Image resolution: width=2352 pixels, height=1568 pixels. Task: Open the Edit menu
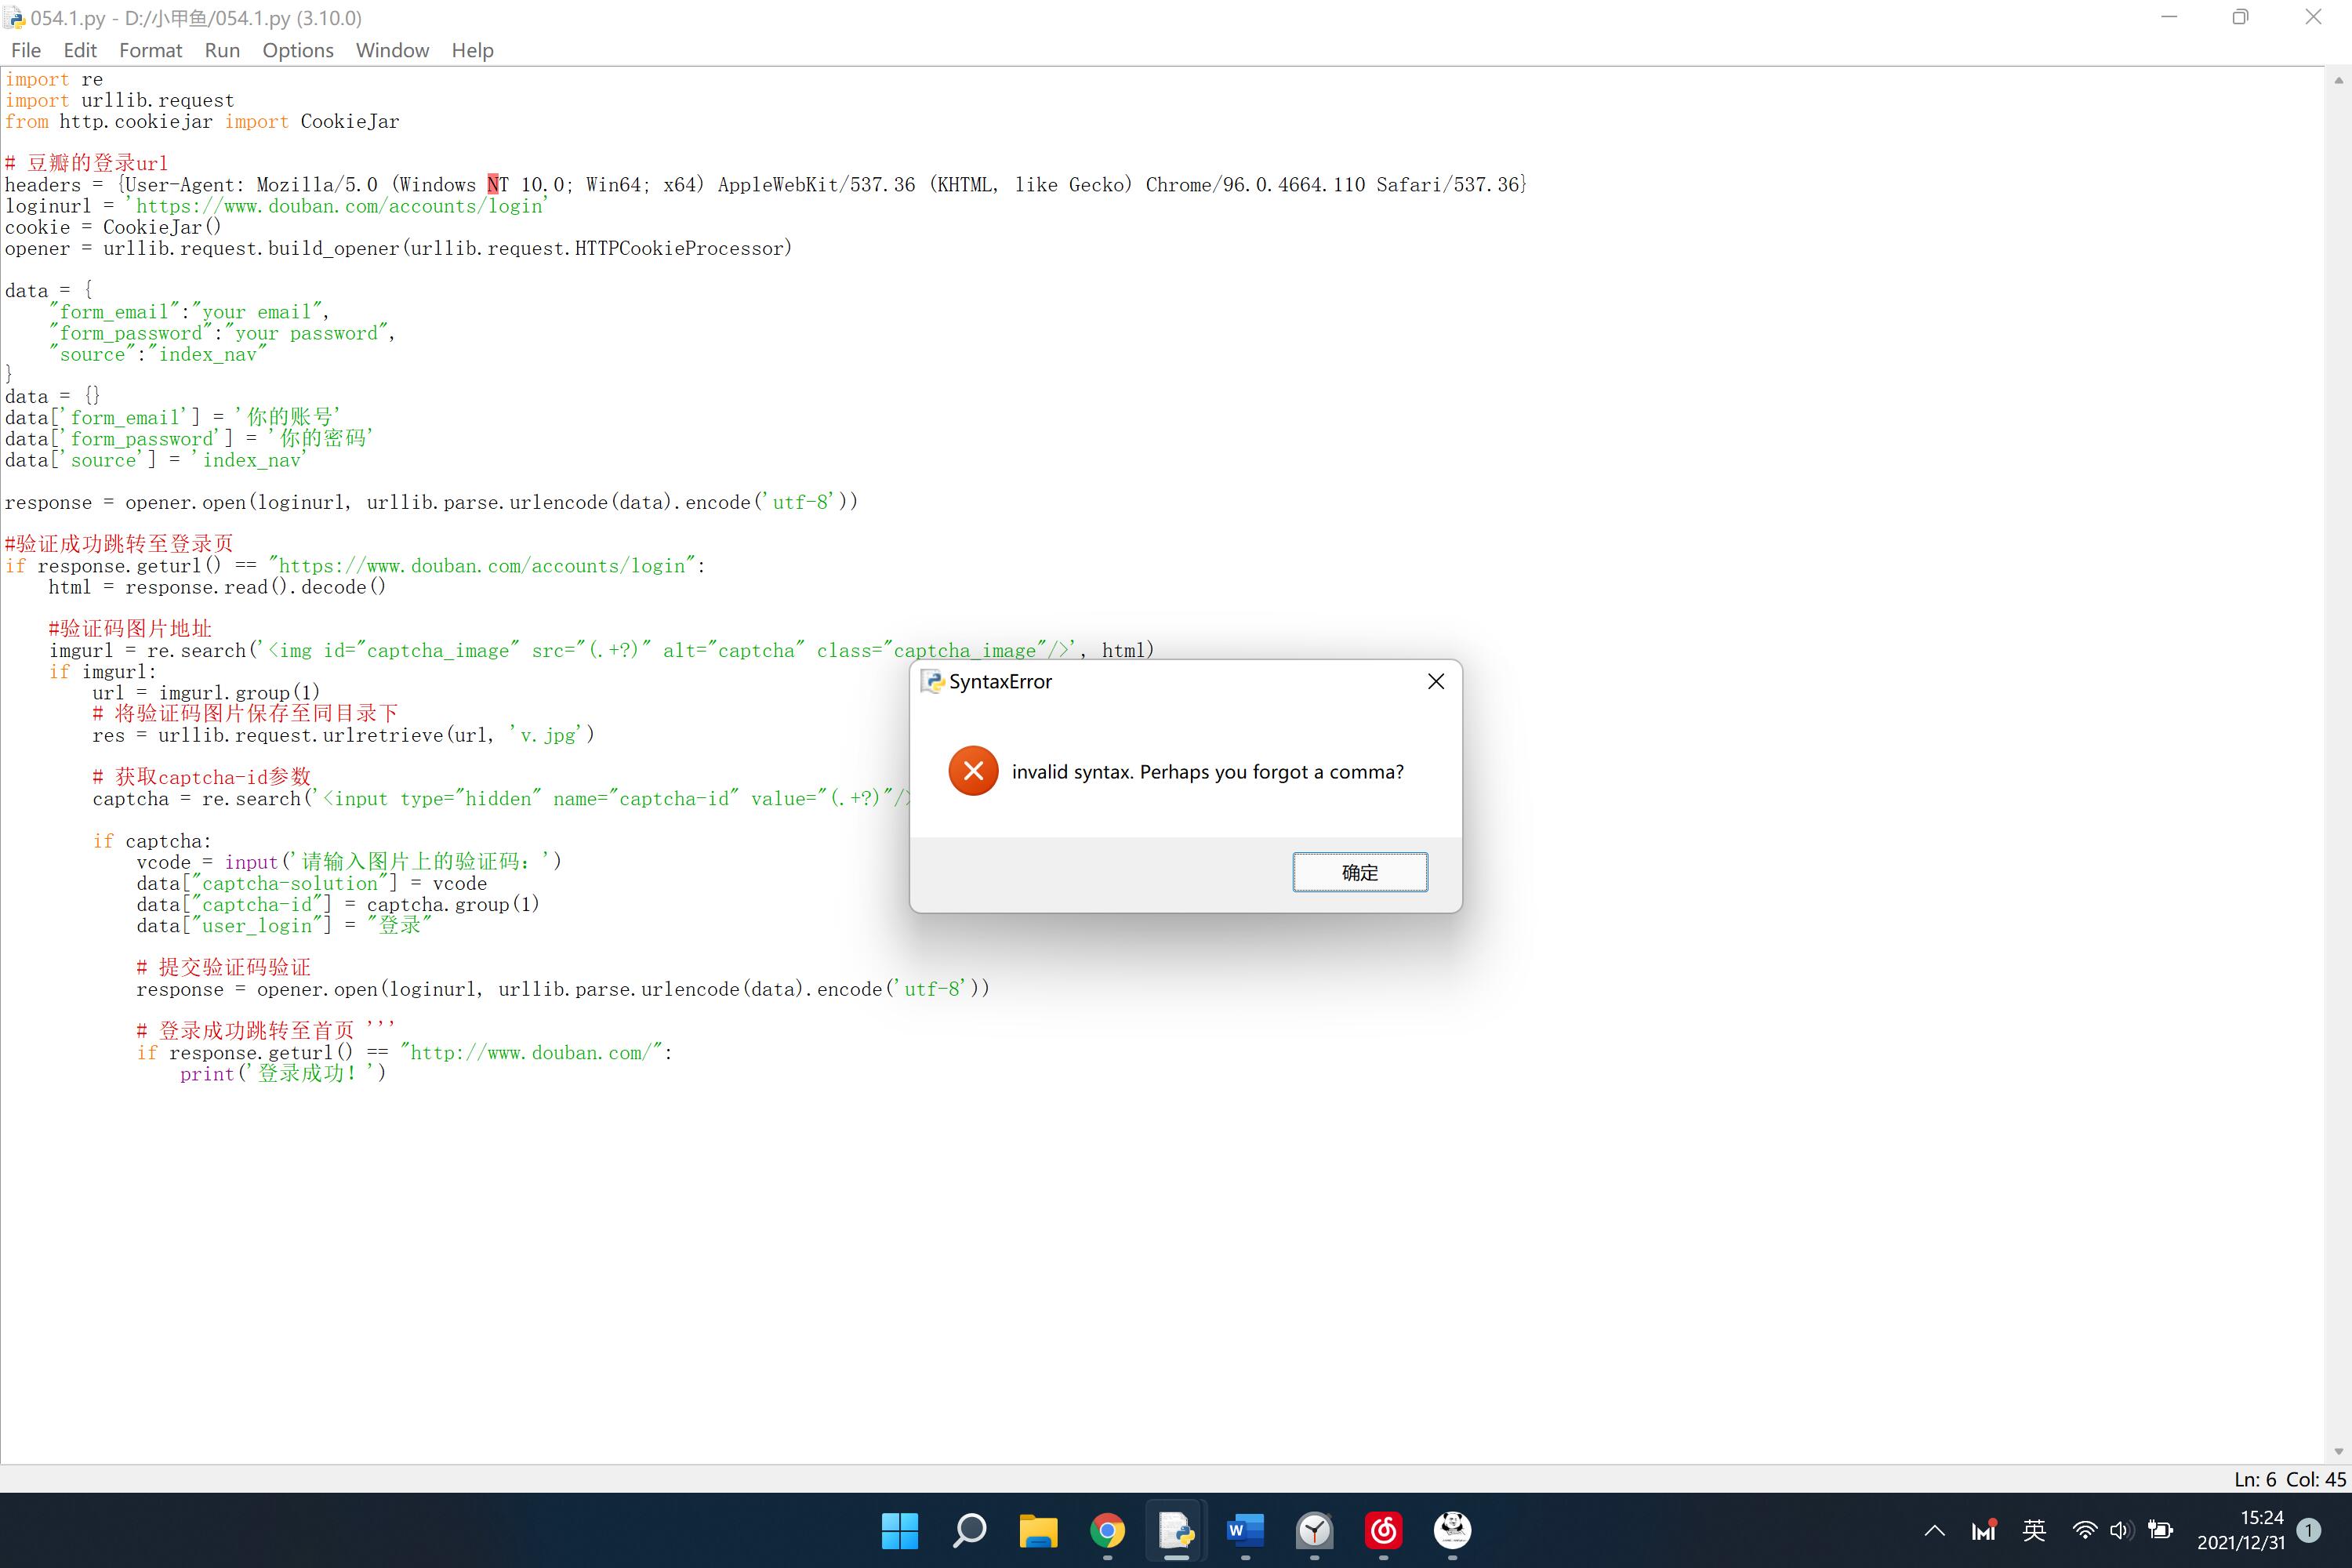80,50
